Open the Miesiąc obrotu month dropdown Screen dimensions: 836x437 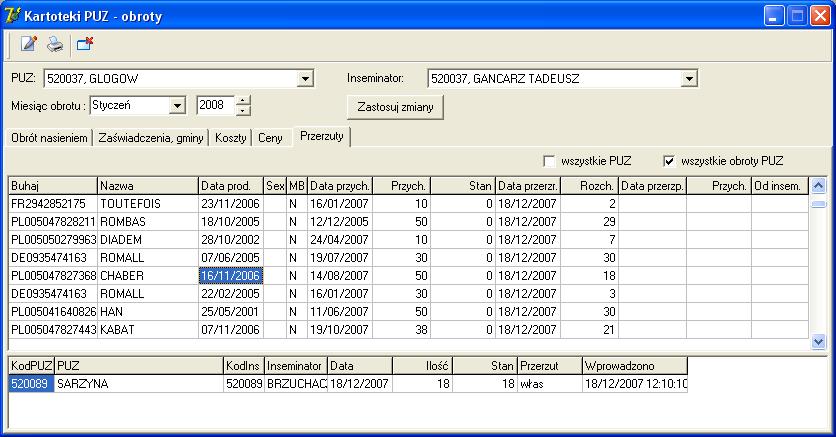coord(177,106)
